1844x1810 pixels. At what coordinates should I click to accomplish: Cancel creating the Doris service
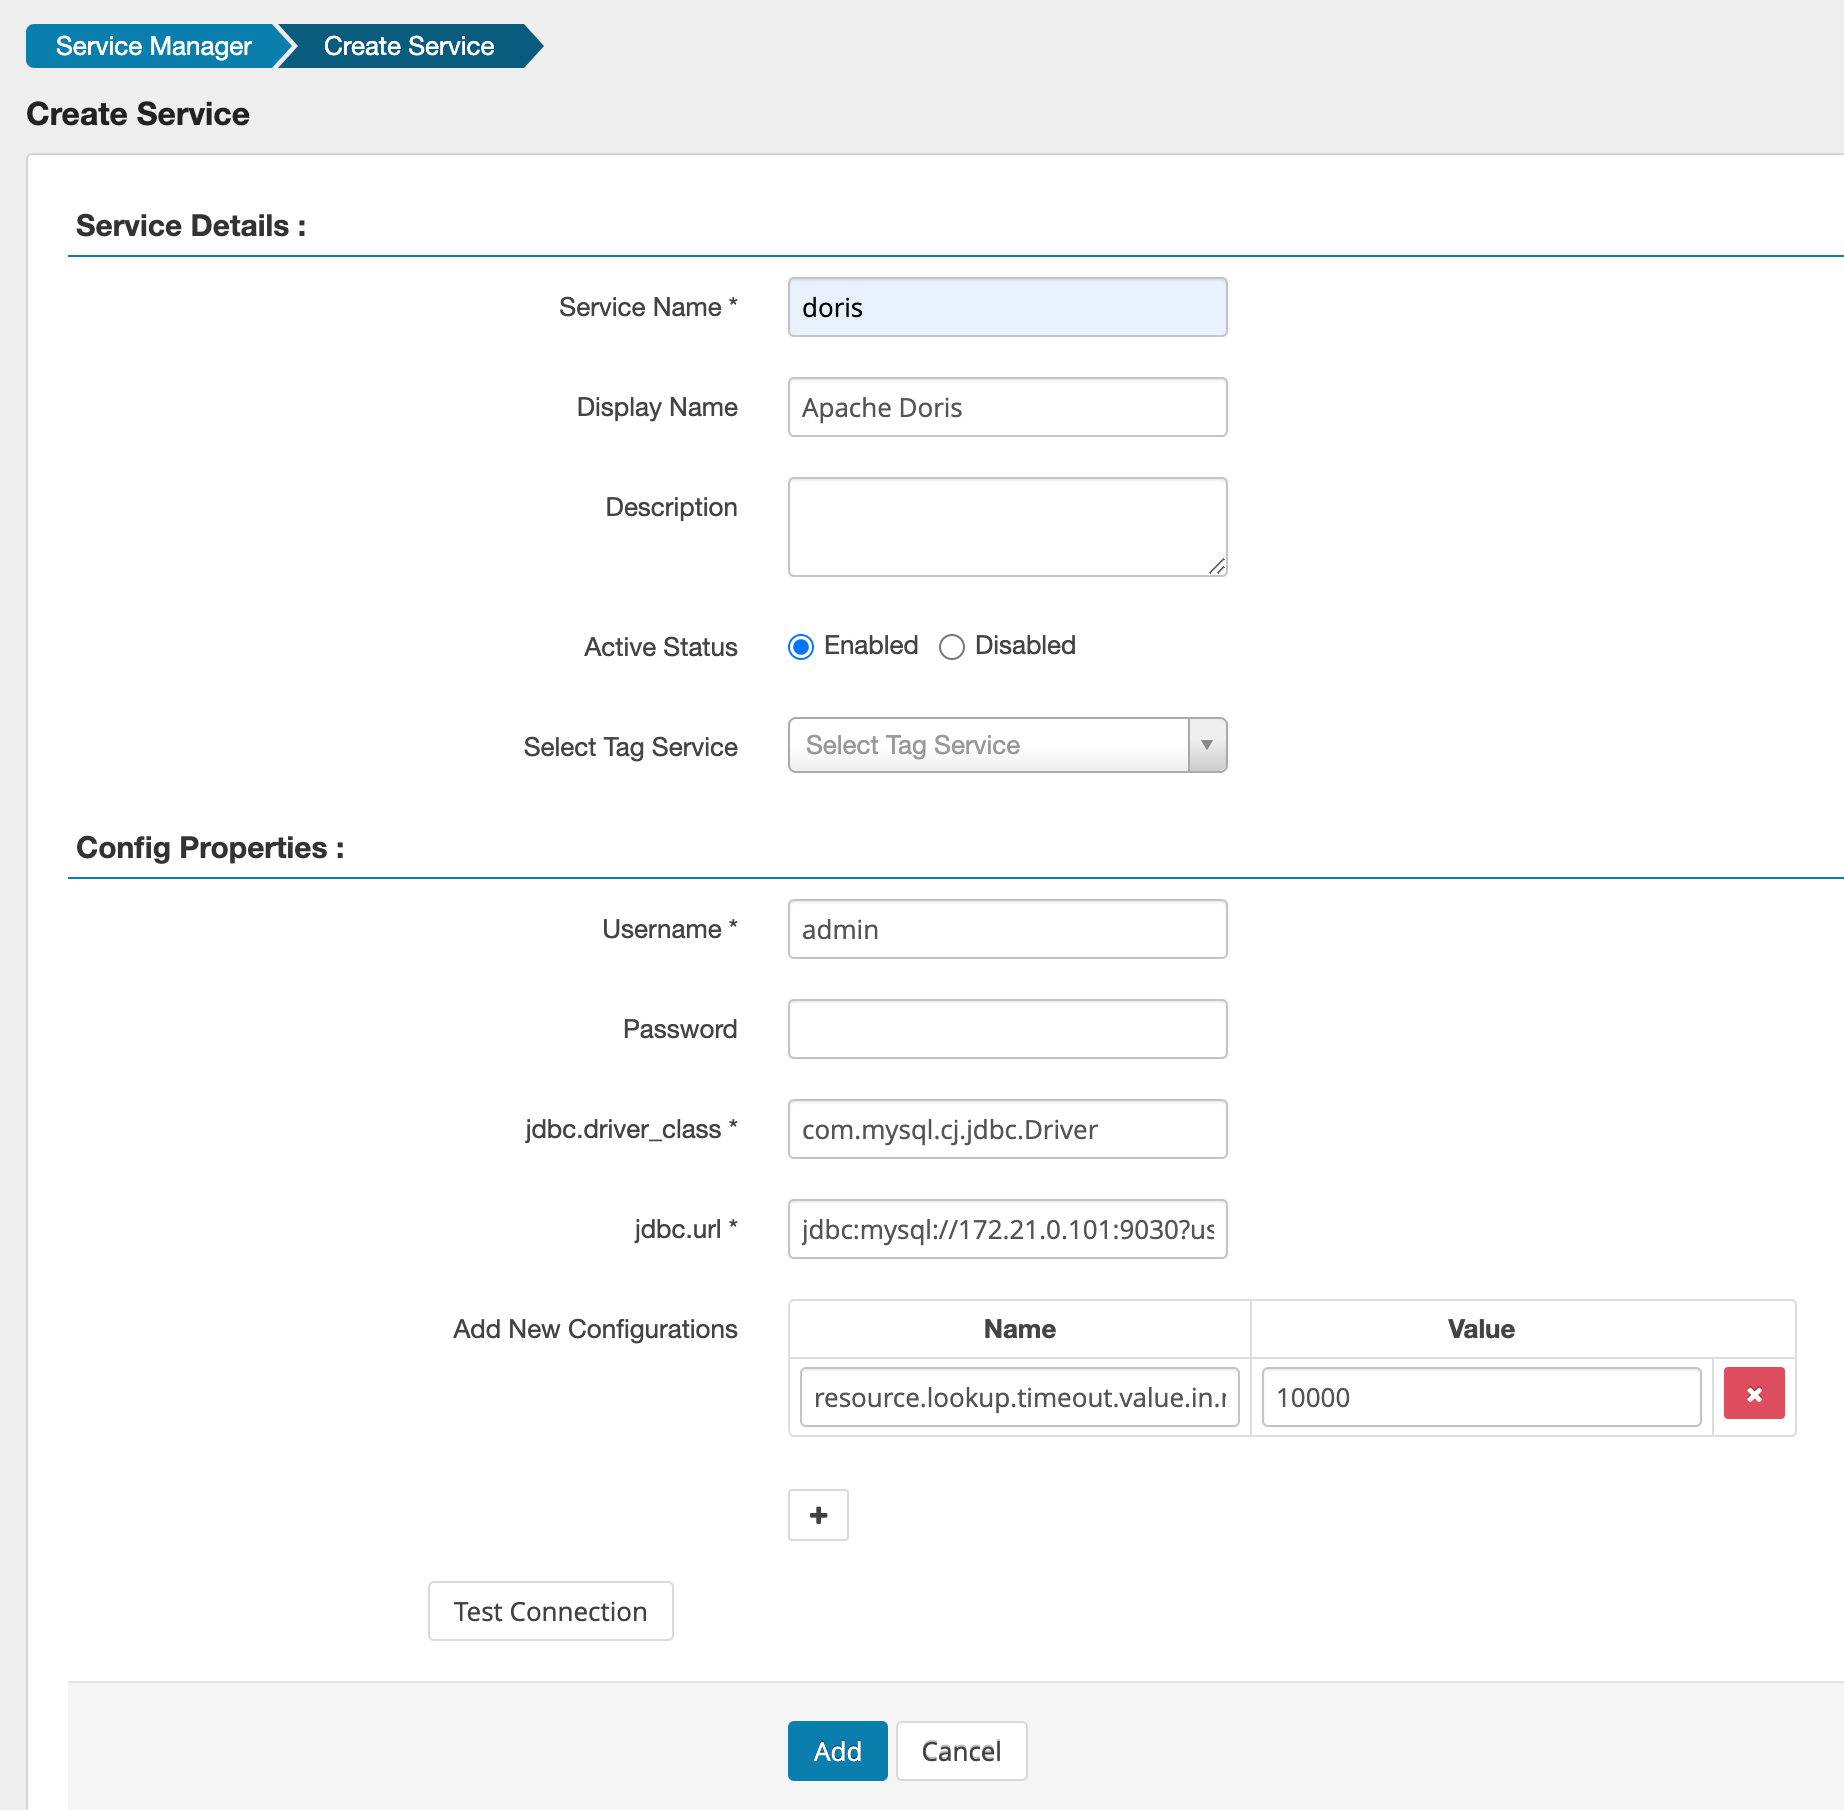pos(960,1751)
